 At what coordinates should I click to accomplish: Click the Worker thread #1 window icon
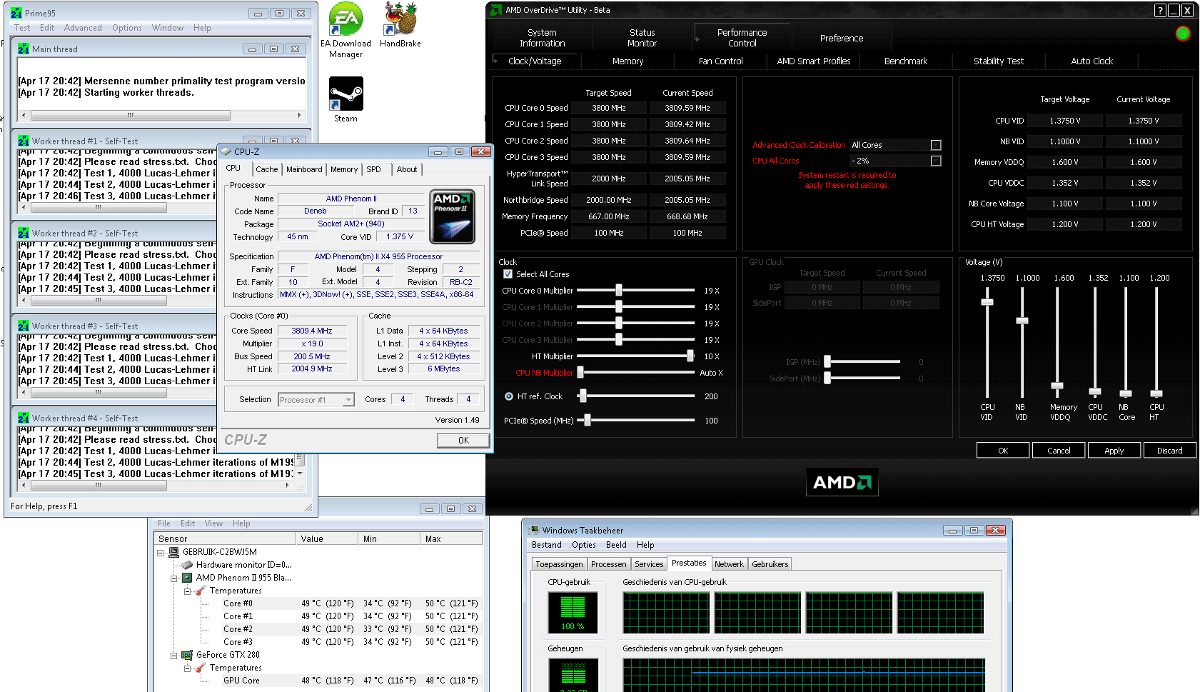coord(24,141)
